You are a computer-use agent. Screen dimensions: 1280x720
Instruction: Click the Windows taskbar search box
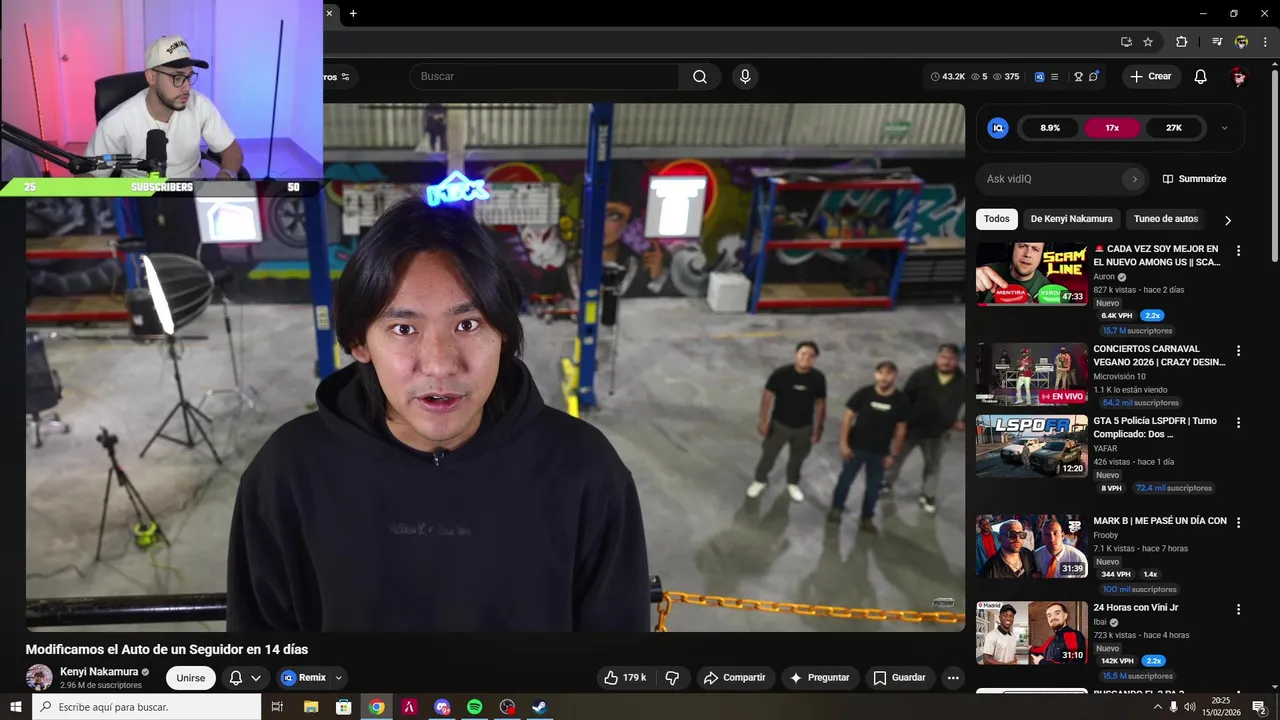point(147,707)
